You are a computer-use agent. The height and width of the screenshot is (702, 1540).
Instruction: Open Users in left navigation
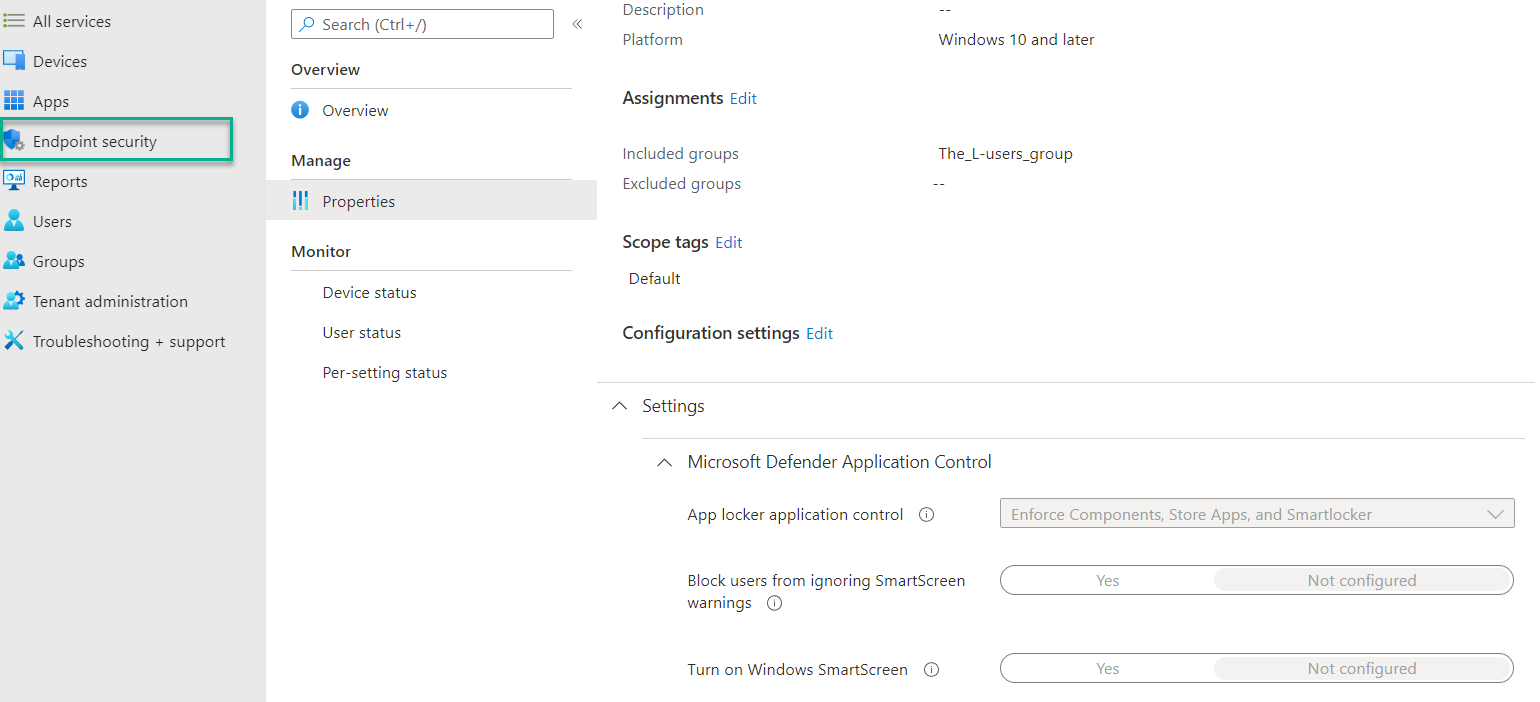click(52, 221)
